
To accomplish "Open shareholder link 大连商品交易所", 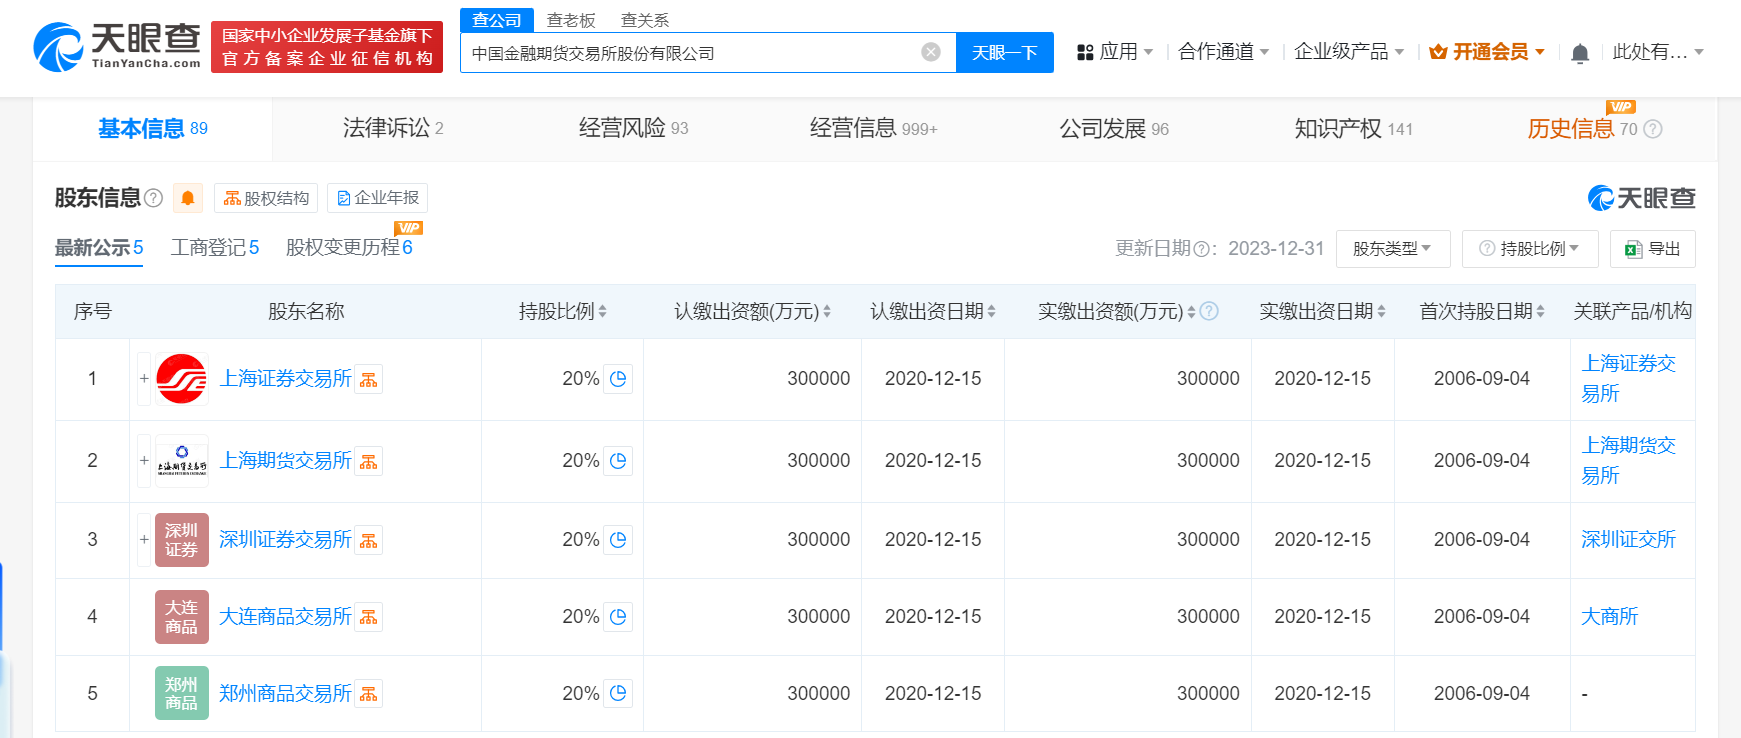I will coord(285,616).
